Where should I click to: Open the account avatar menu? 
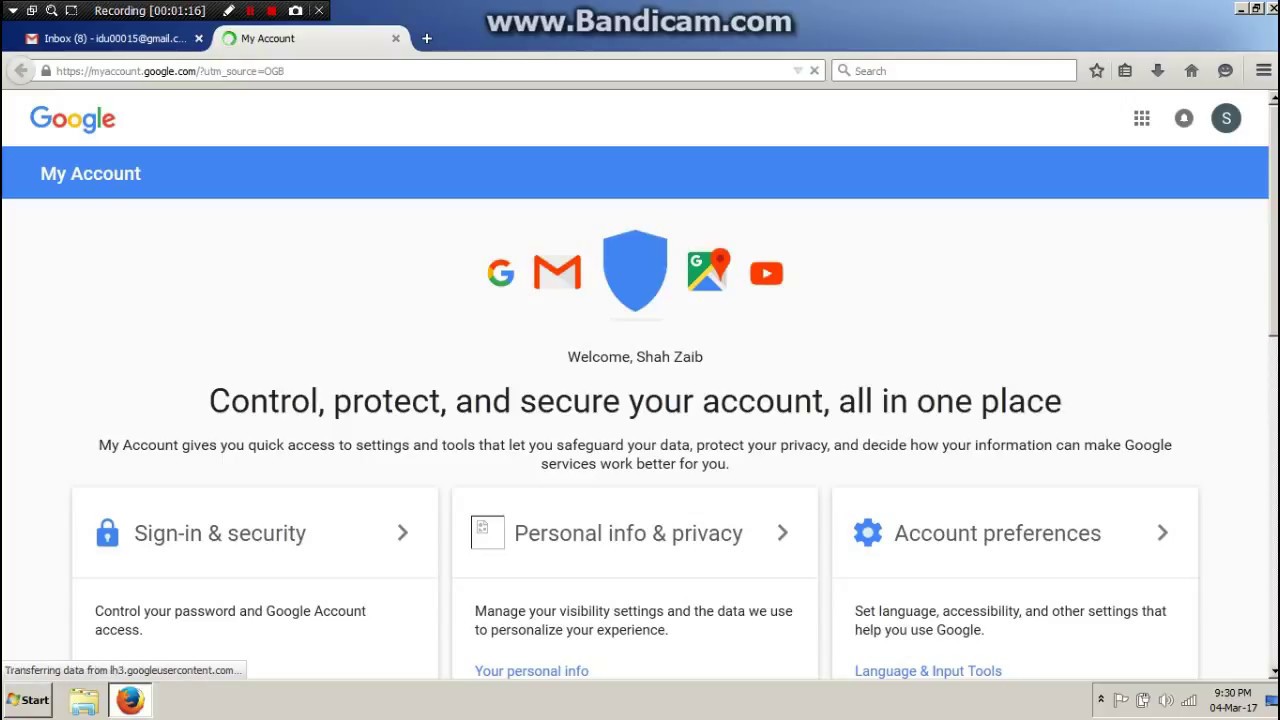[x=1226, y=119]
